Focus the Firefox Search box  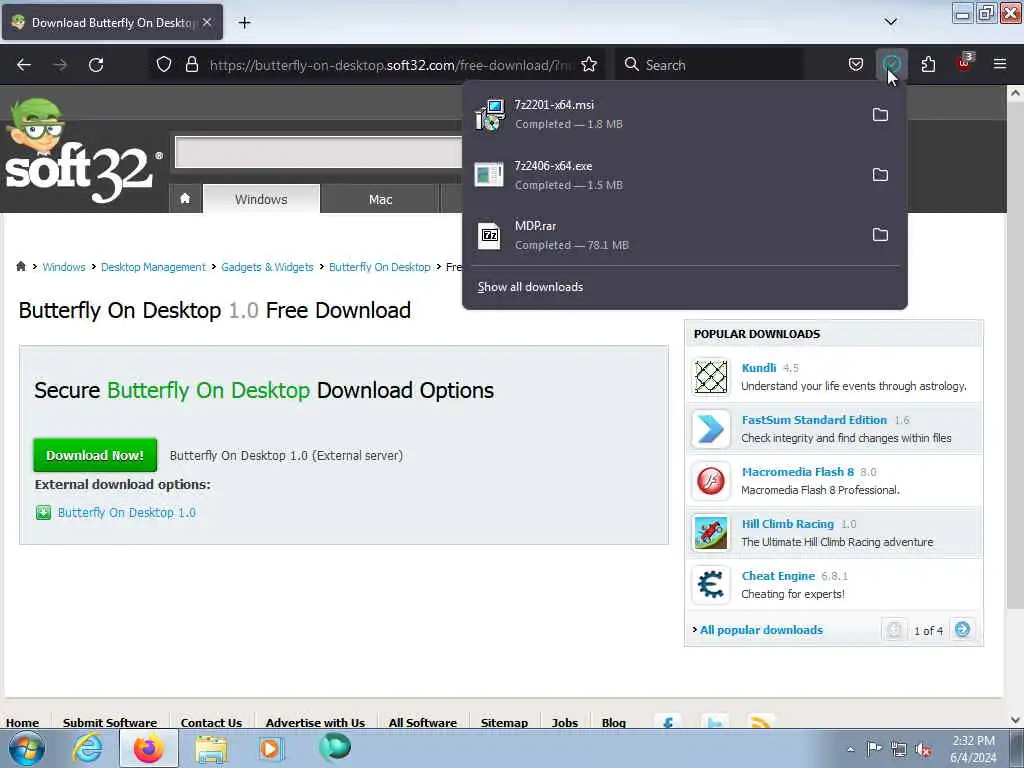[x=709, y=65]
